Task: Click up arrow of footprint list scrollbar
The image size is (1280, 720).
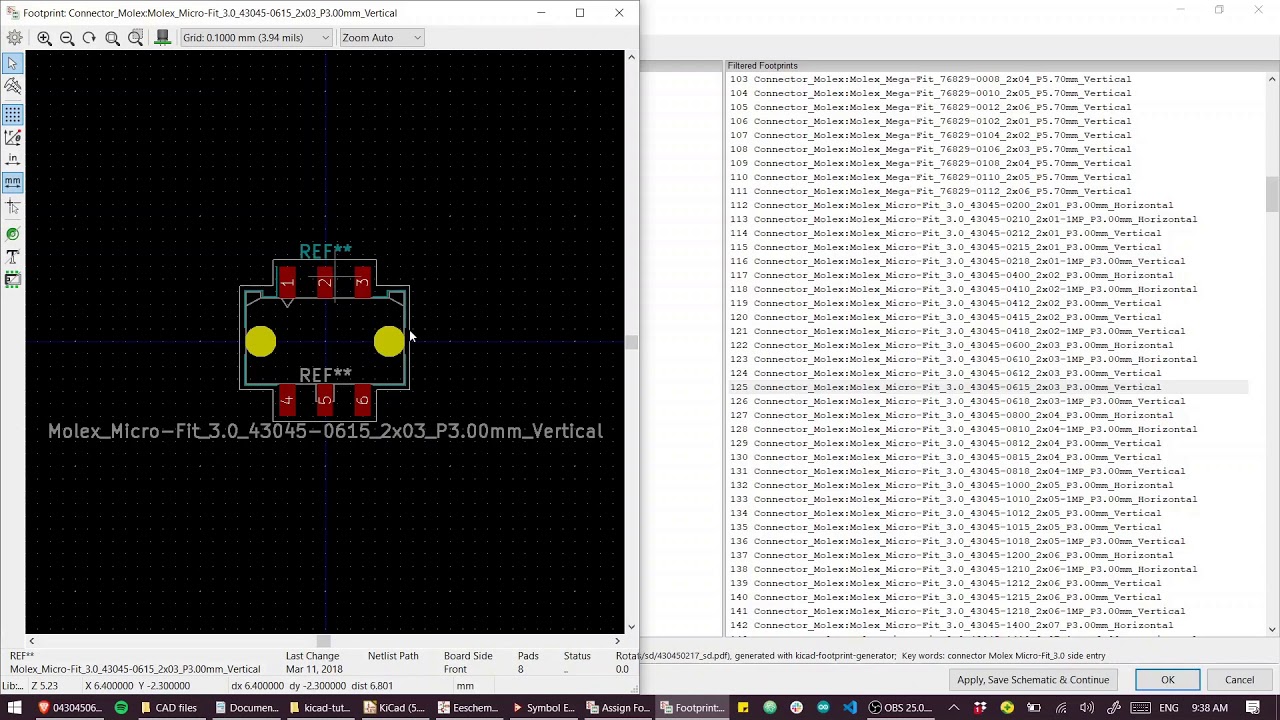Action: (1272, 79)
